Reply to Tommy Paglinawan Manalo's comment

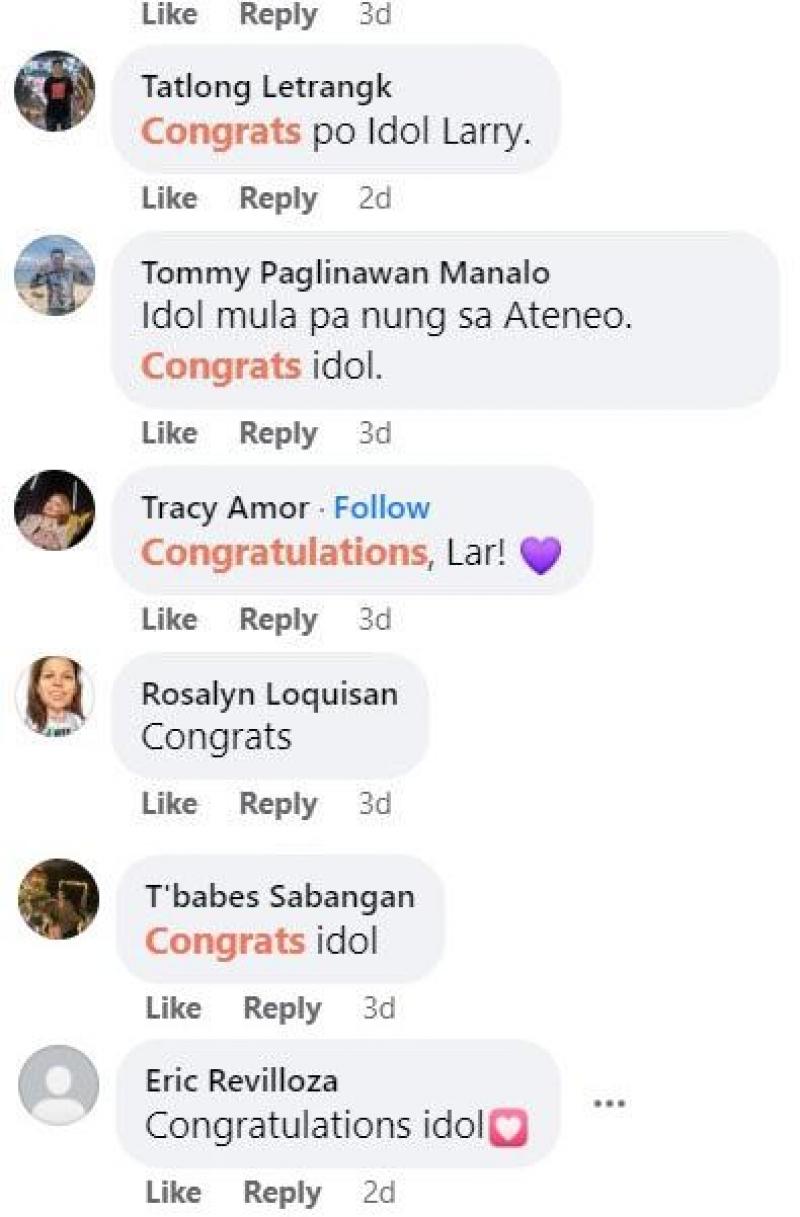pyautogui.click(x=278, y=433)
